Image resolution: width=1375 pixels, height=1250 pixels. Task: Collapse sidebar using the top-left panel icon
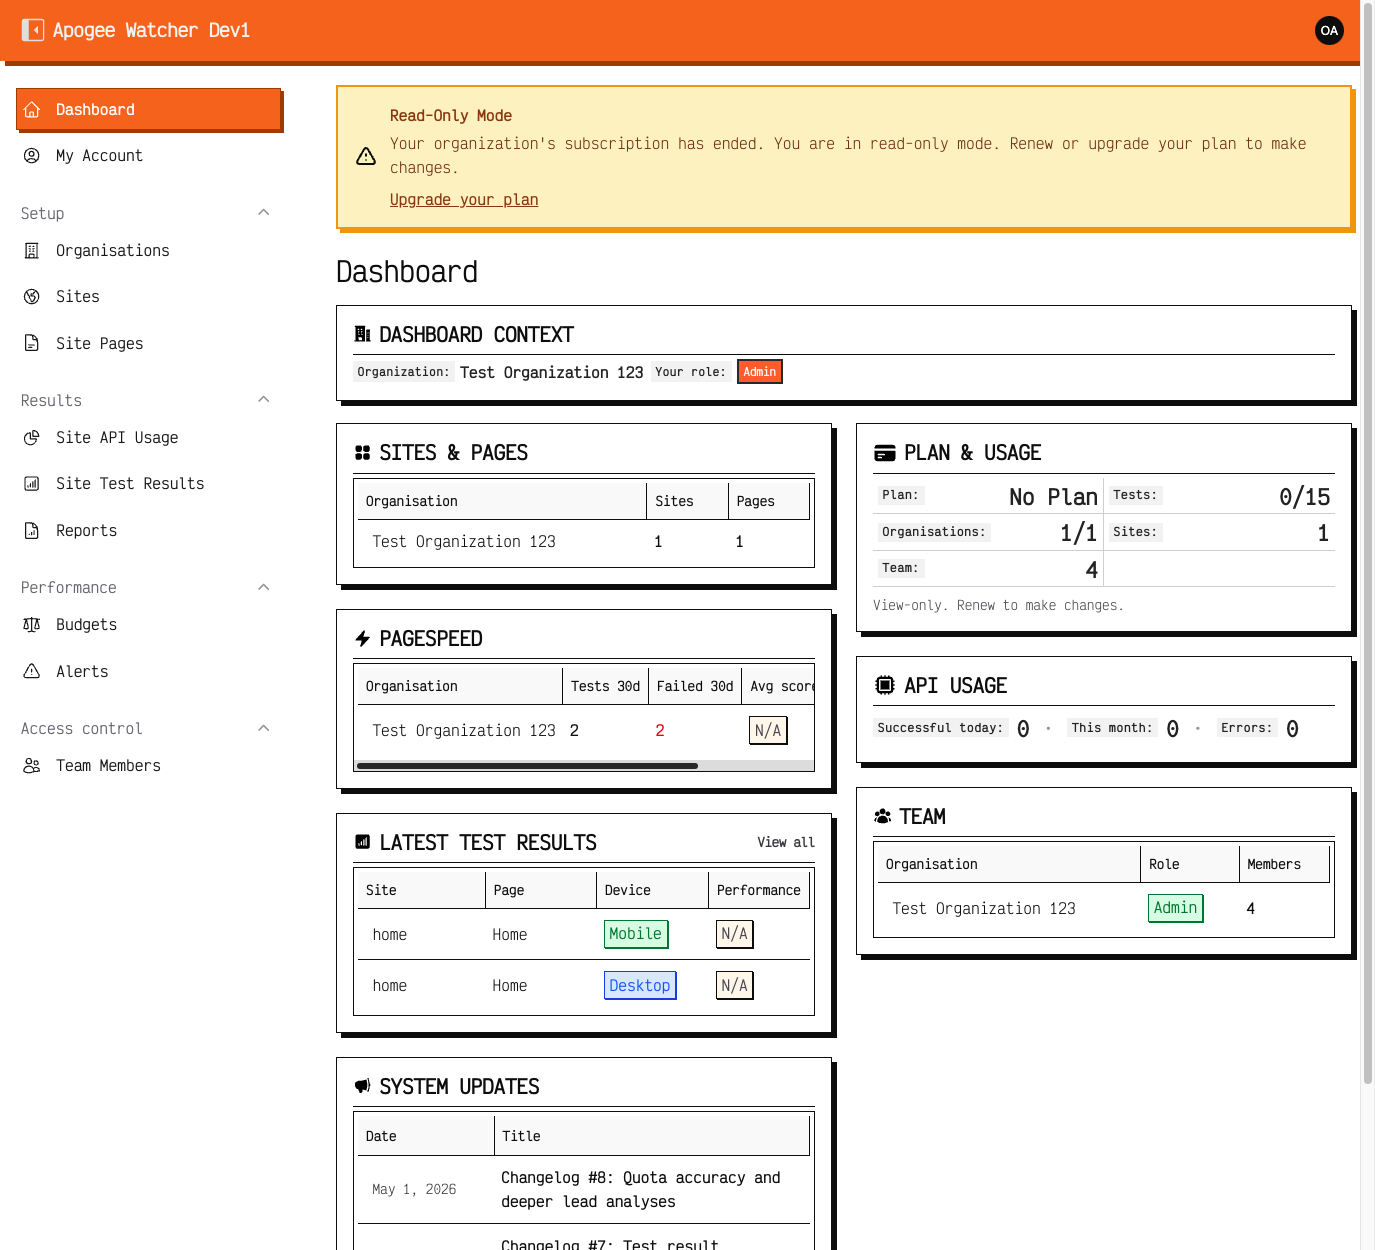pyautogui.click(x=33, y=30)
